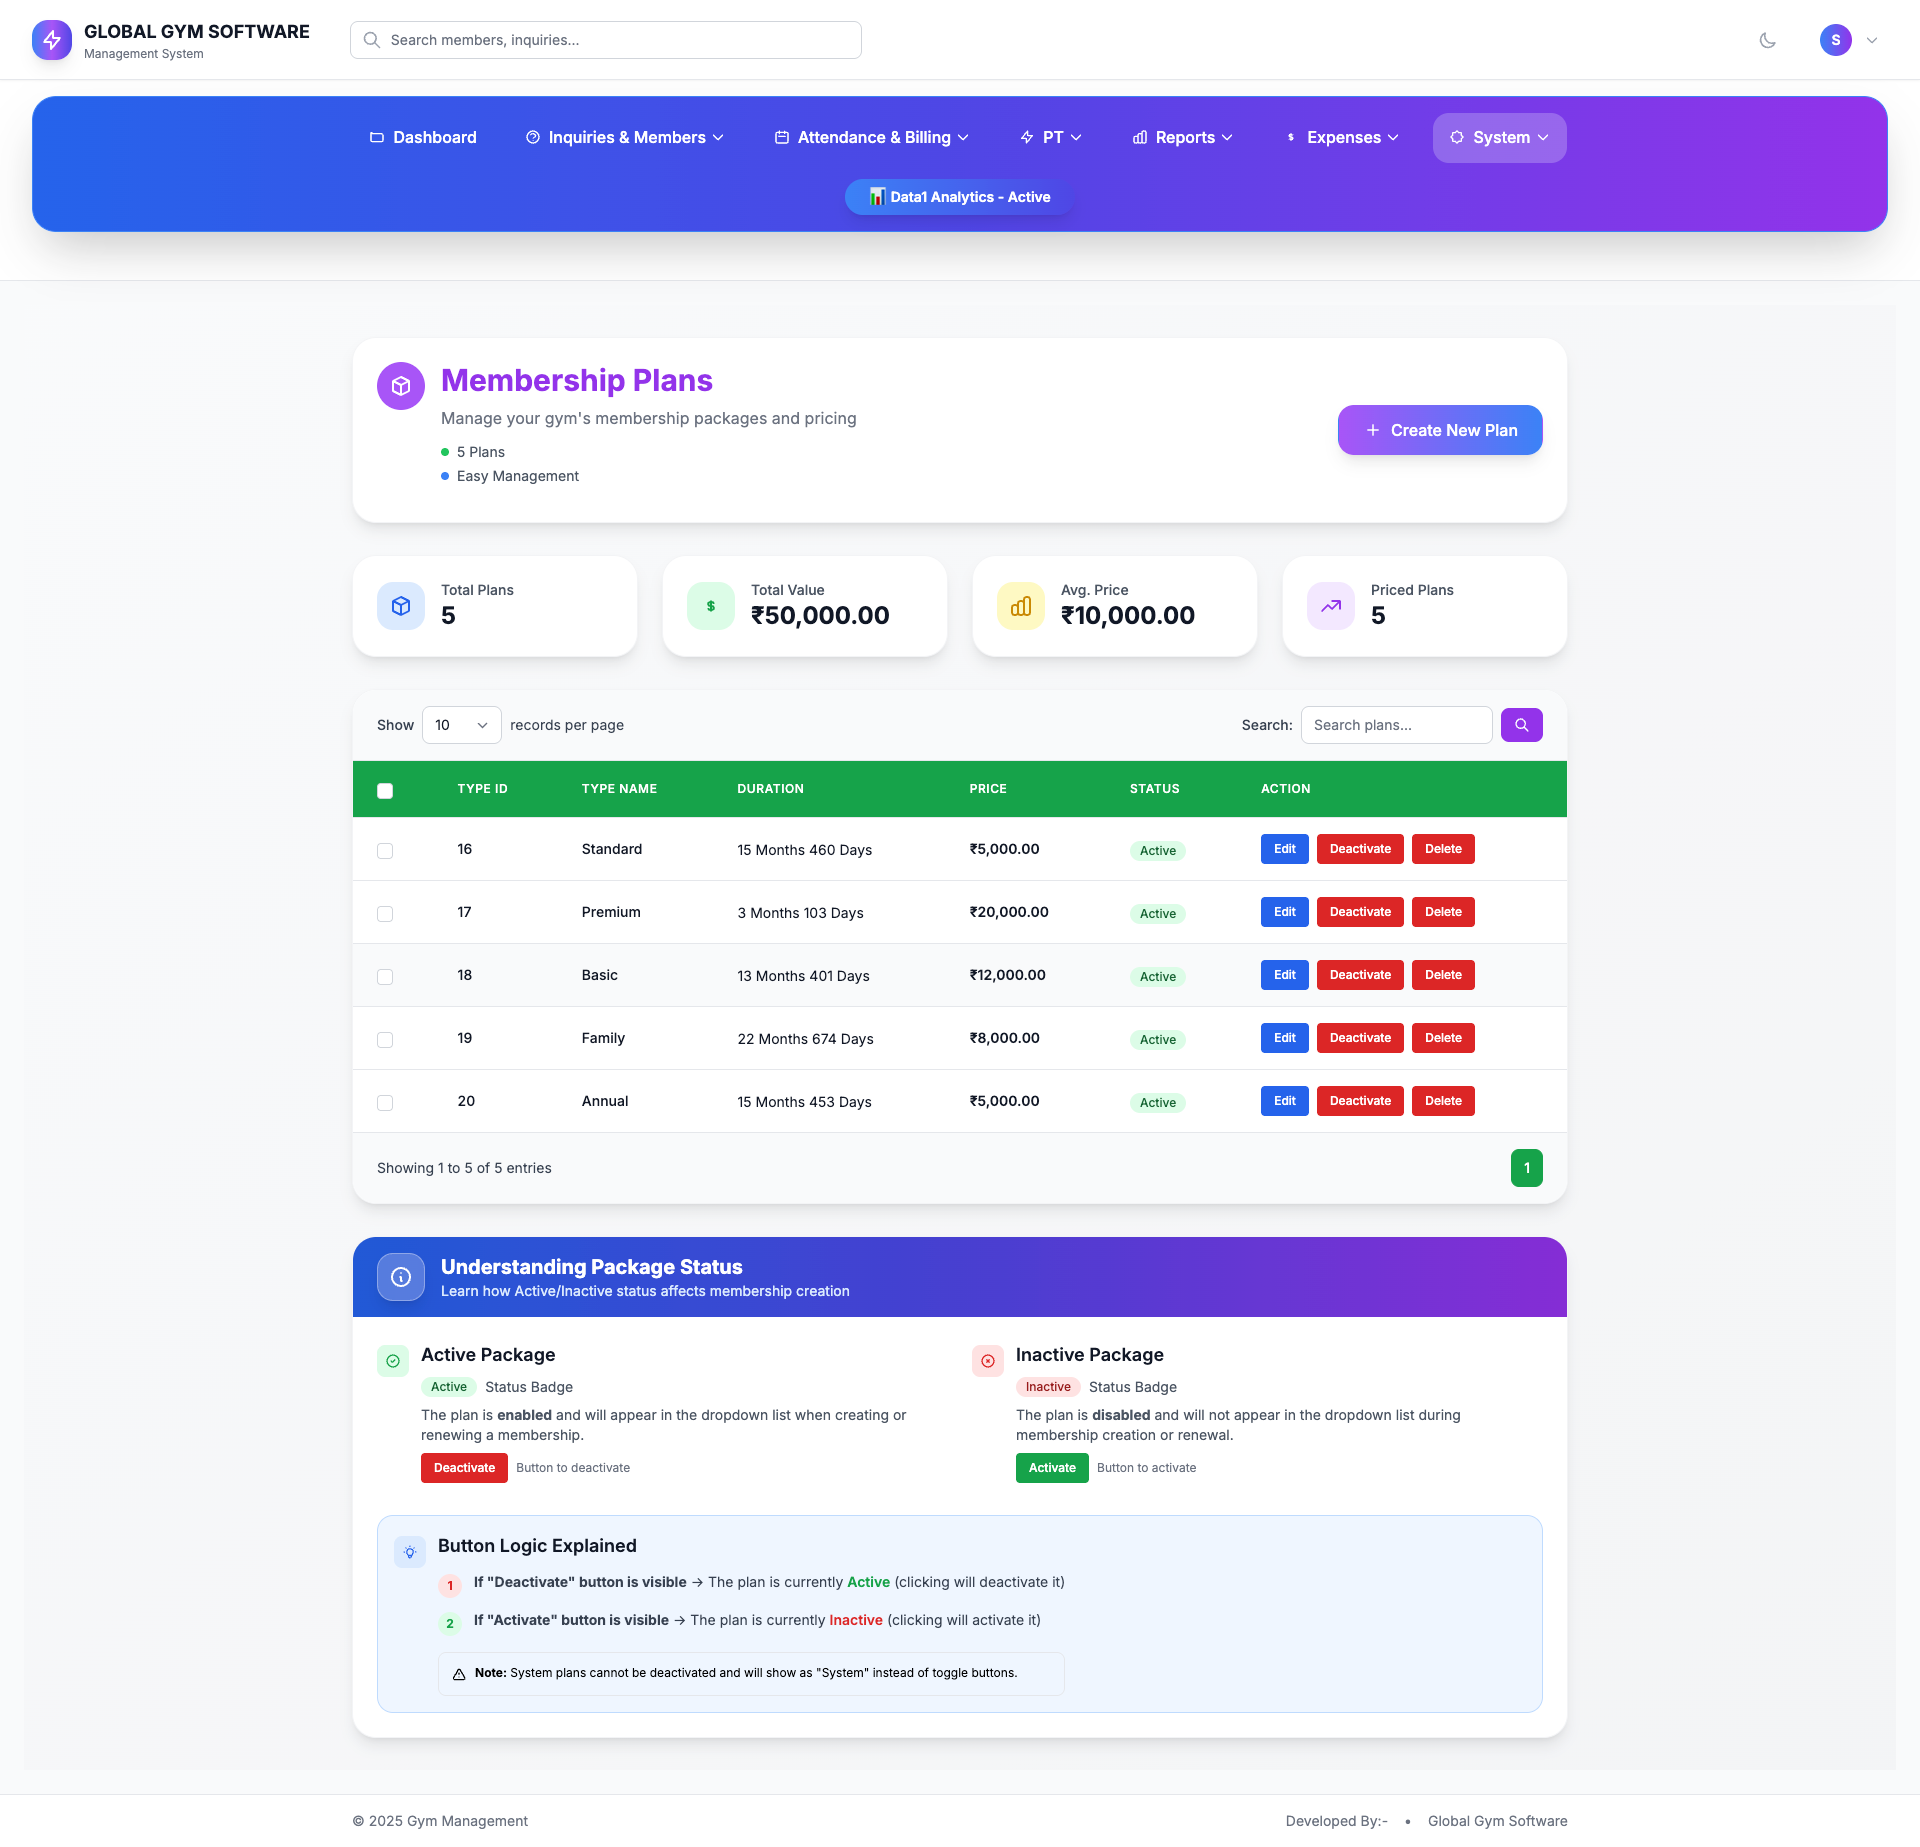This screenshot has width=1920, height=1847.
Task: Expand the Inquiries & Members menu
Action: click(625, 138)
